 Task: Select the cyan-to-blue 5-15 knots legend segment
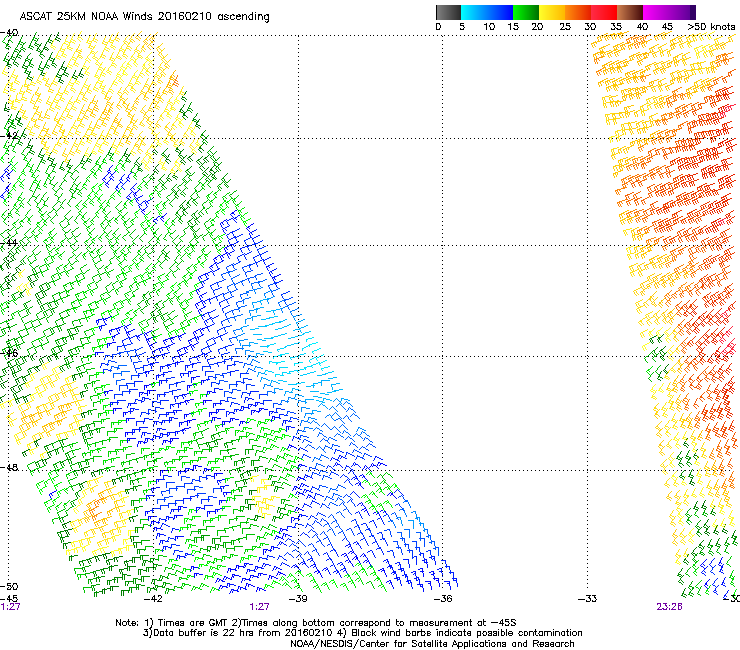[x=487, y=12]
